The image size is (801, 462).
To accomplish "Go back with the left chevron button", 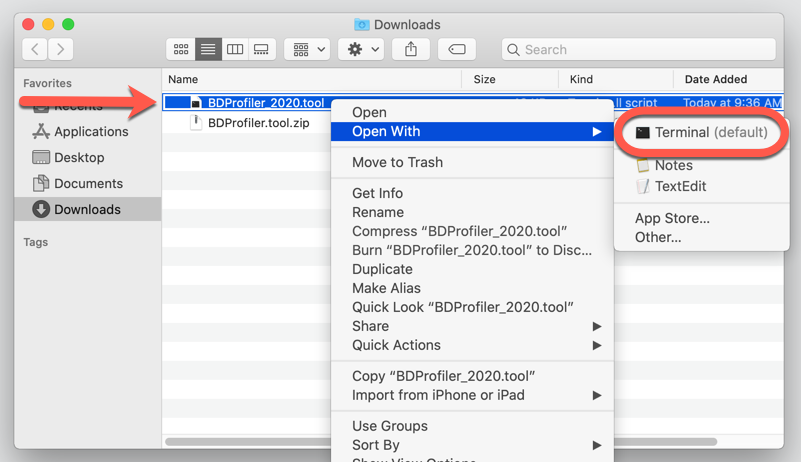I will tap(35, 50).
